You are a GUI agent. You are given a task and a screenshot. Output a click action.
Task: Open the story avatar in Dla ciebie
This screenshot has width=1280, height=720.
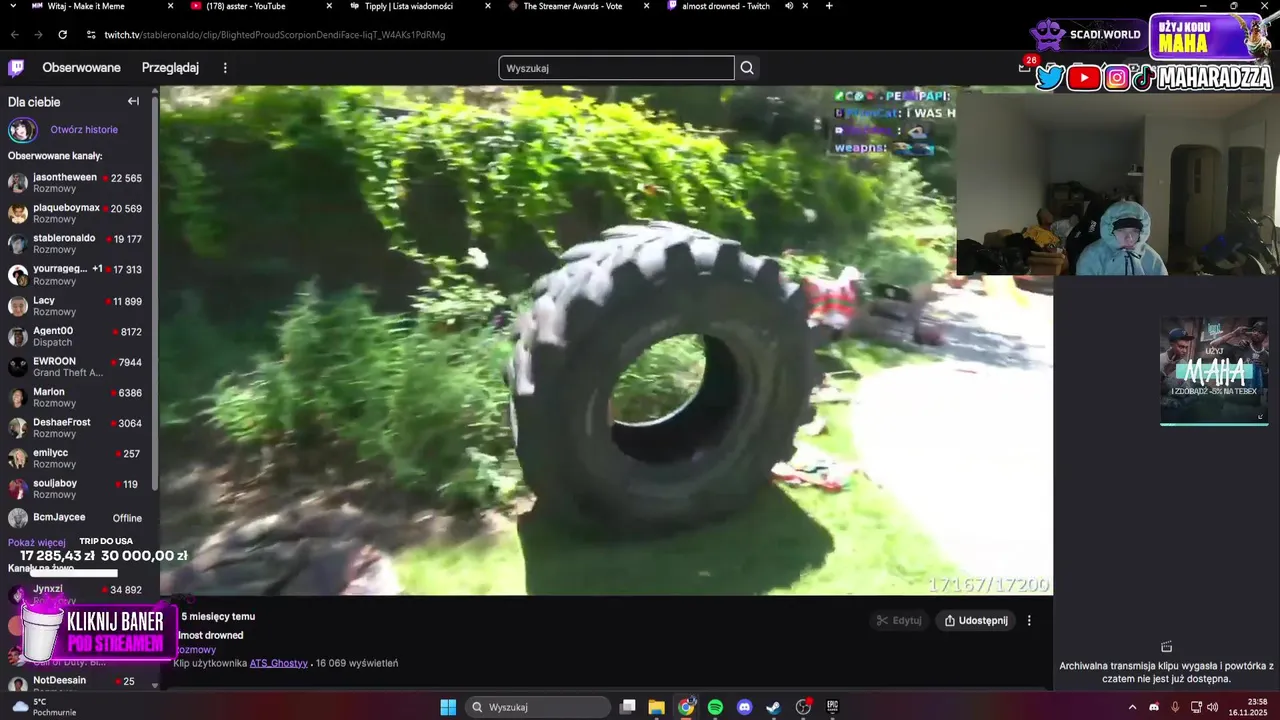coord(22,130)
